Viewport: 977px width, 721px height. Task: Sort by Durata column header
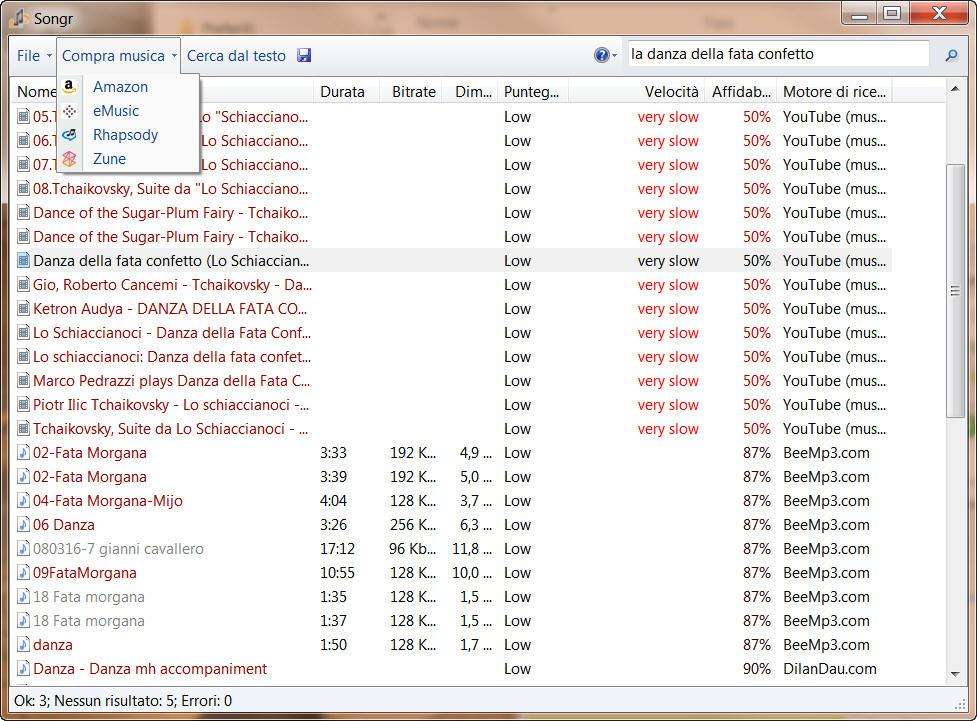click(x=346, y=92)
